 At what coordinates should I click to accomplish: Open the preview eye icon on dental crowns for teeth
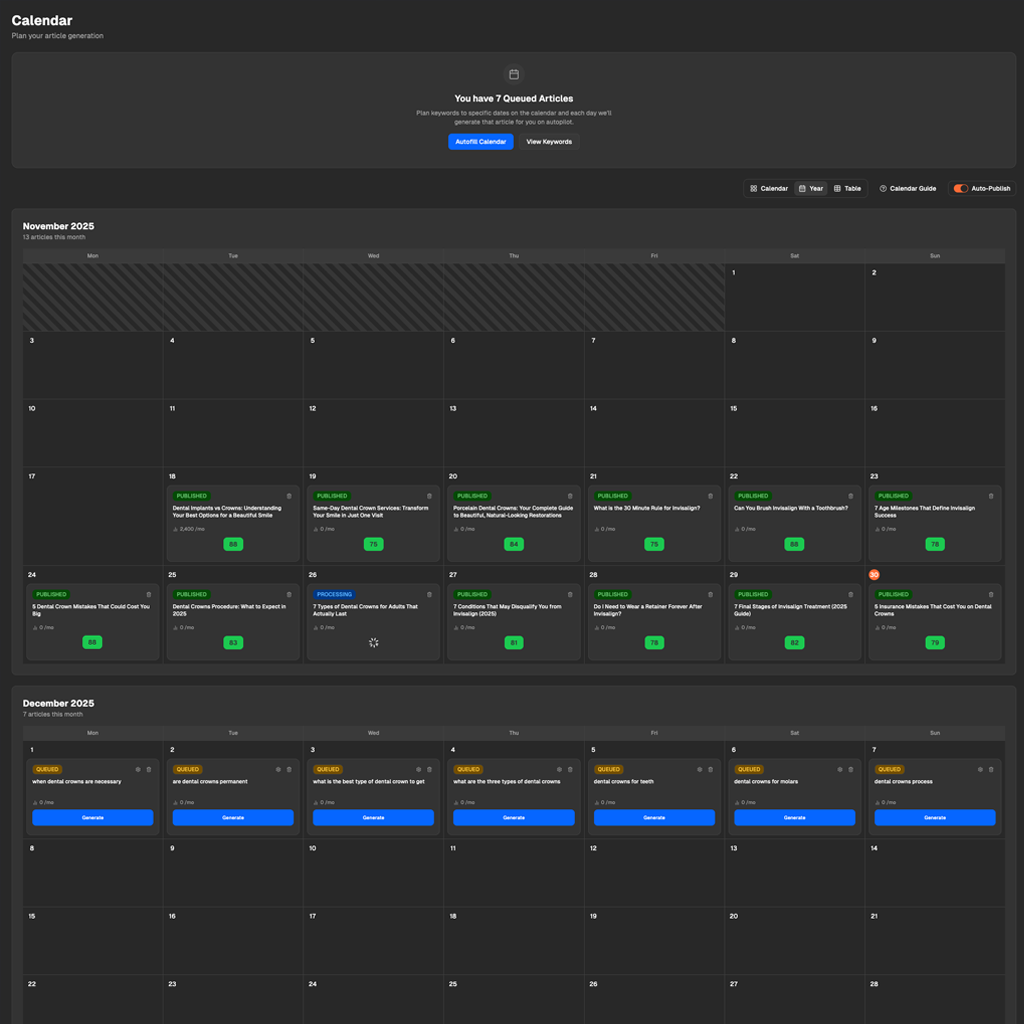pos(699,770)
